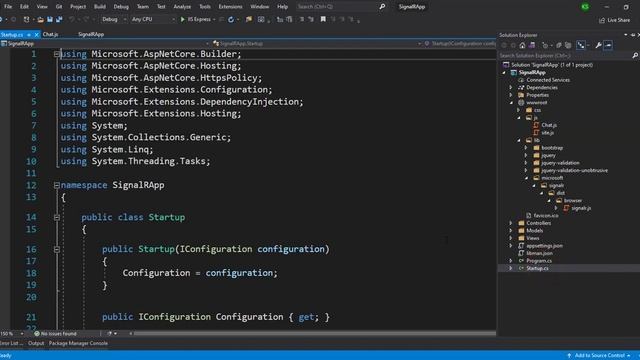Click the Open File folder icon

tap(40, 19)
